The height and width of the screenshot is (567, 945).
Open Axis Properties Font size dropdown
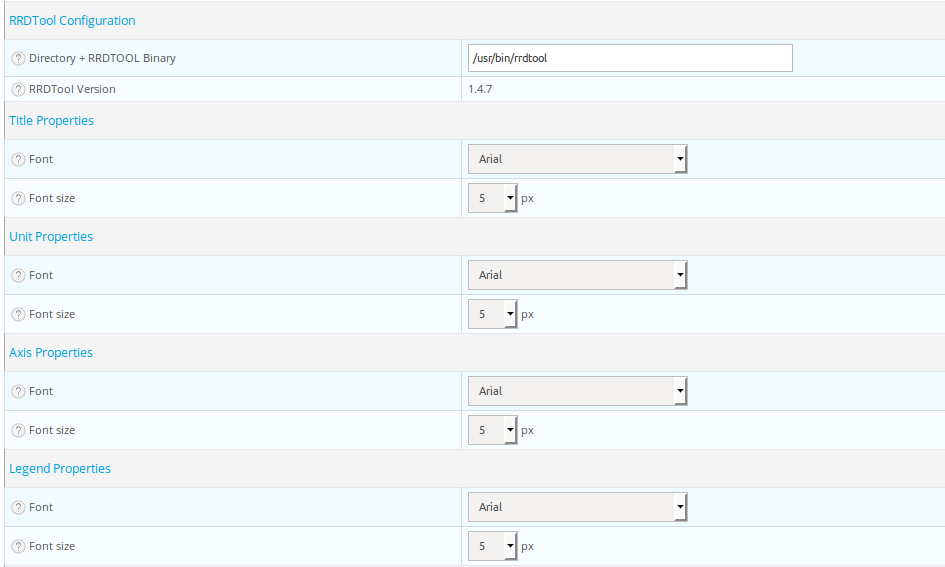492,430
